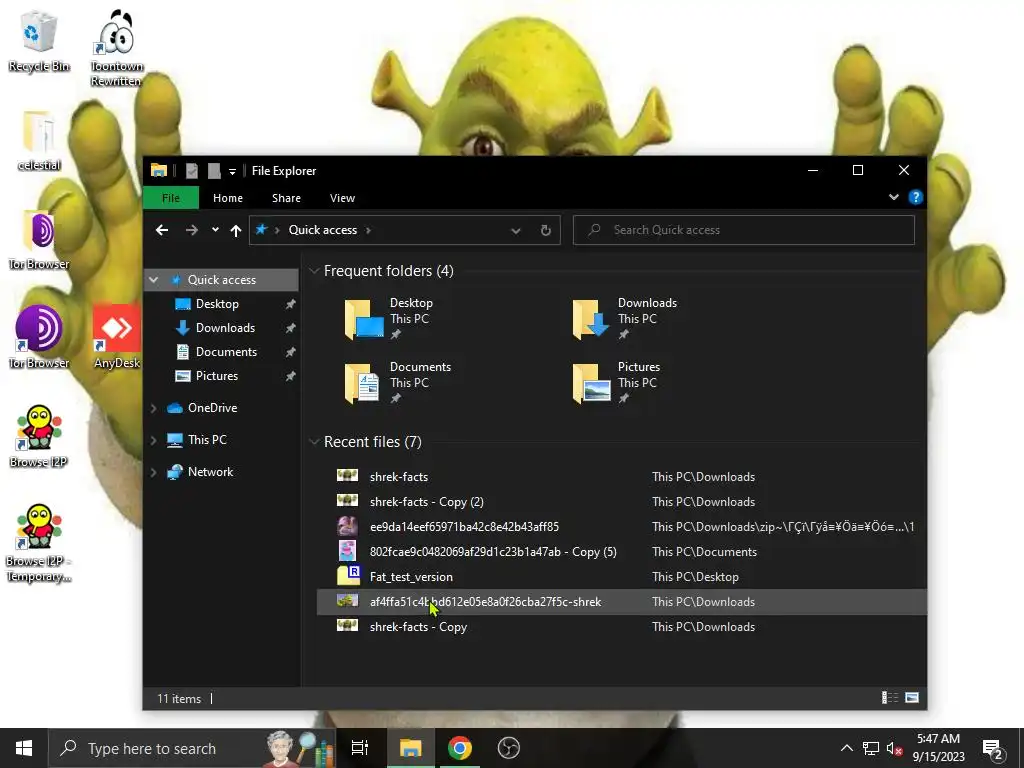The width and height of the screenshot is (1024, 768).
Task: Focus the Search Quick access box
Action: 744,230
